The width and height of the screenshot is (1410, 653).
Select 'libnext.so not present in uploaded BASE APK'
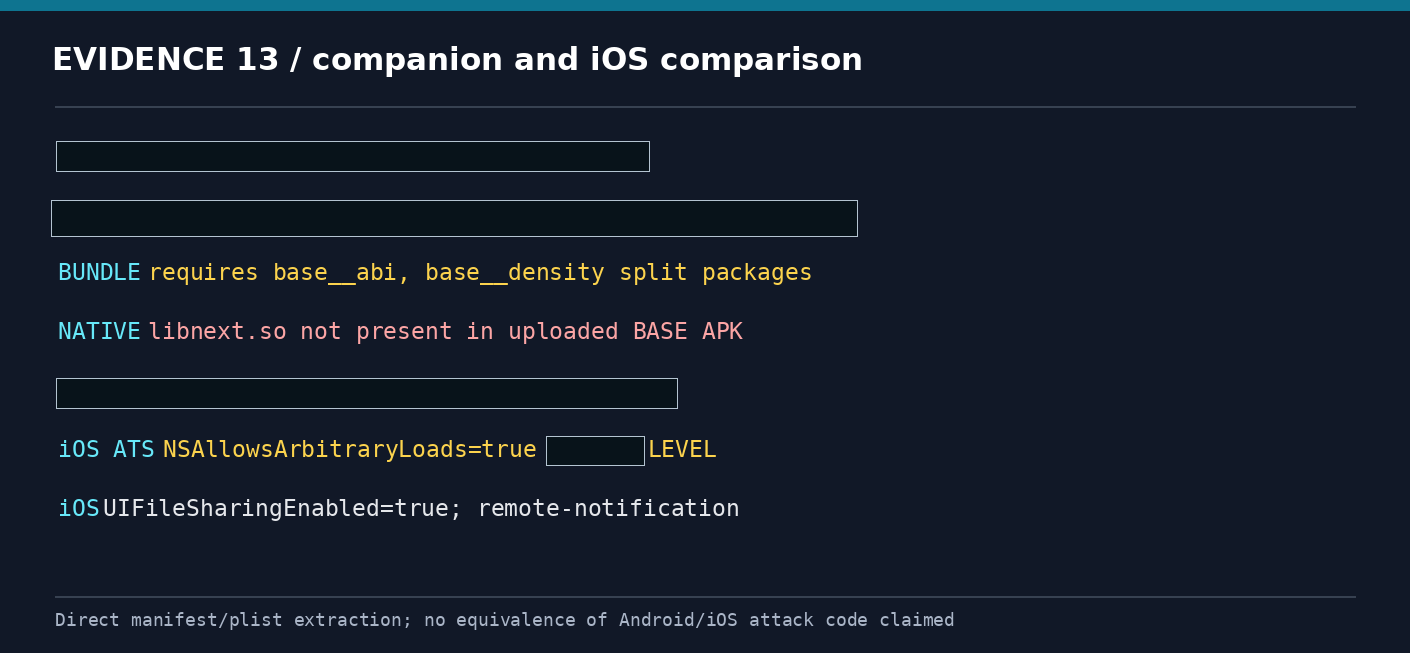pos(445,332)
